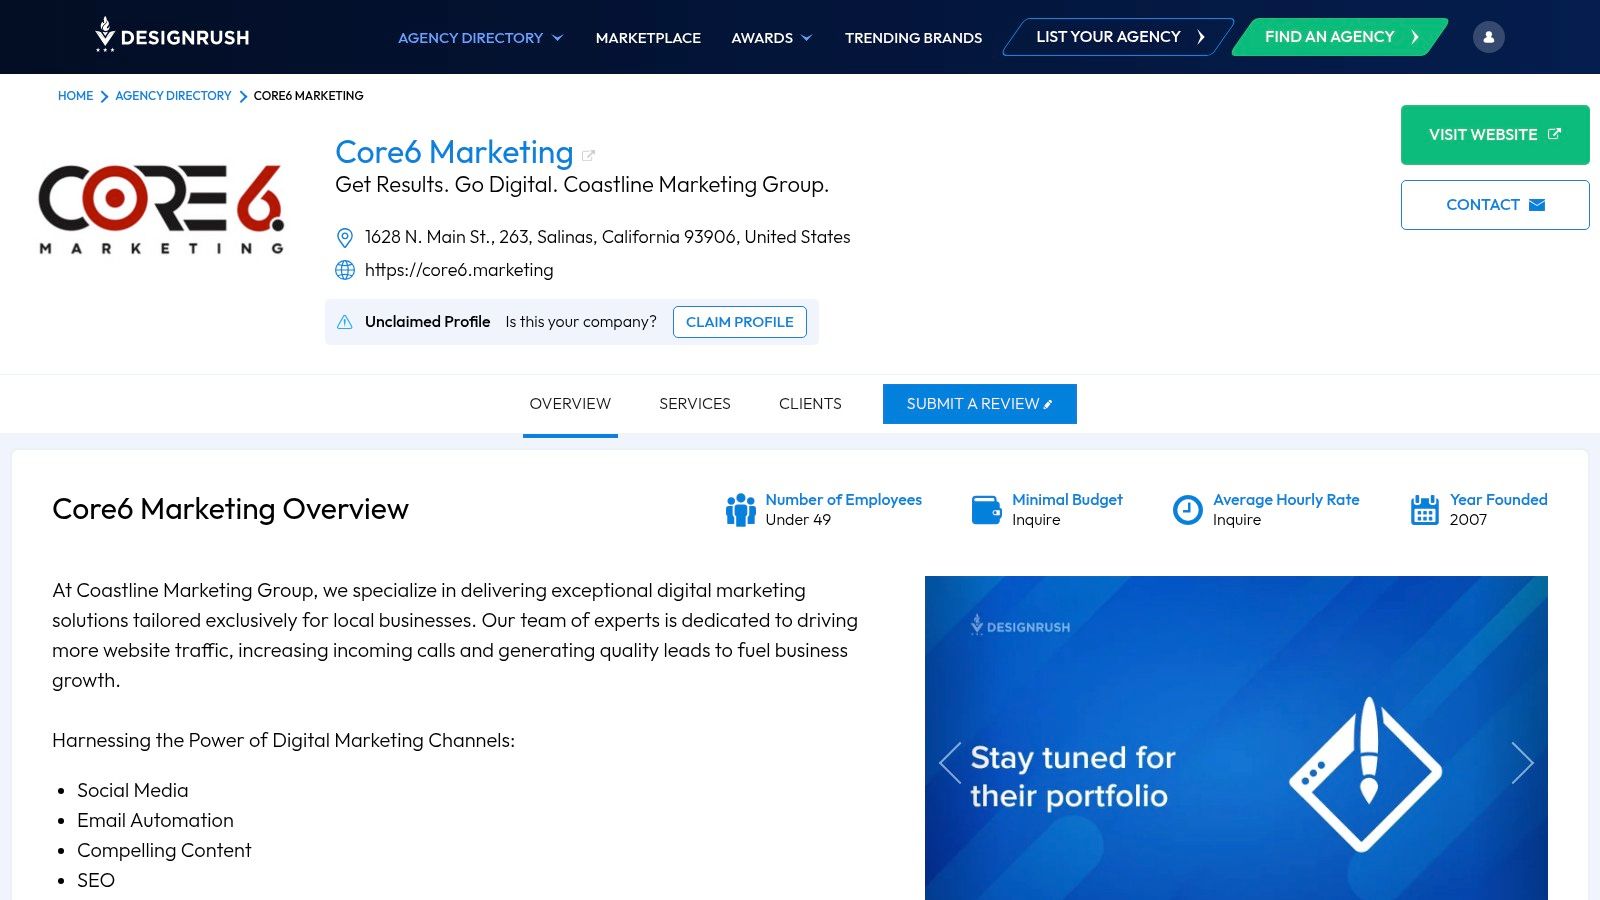Click the Minimal Budget wallet icon

coord(987,509)
